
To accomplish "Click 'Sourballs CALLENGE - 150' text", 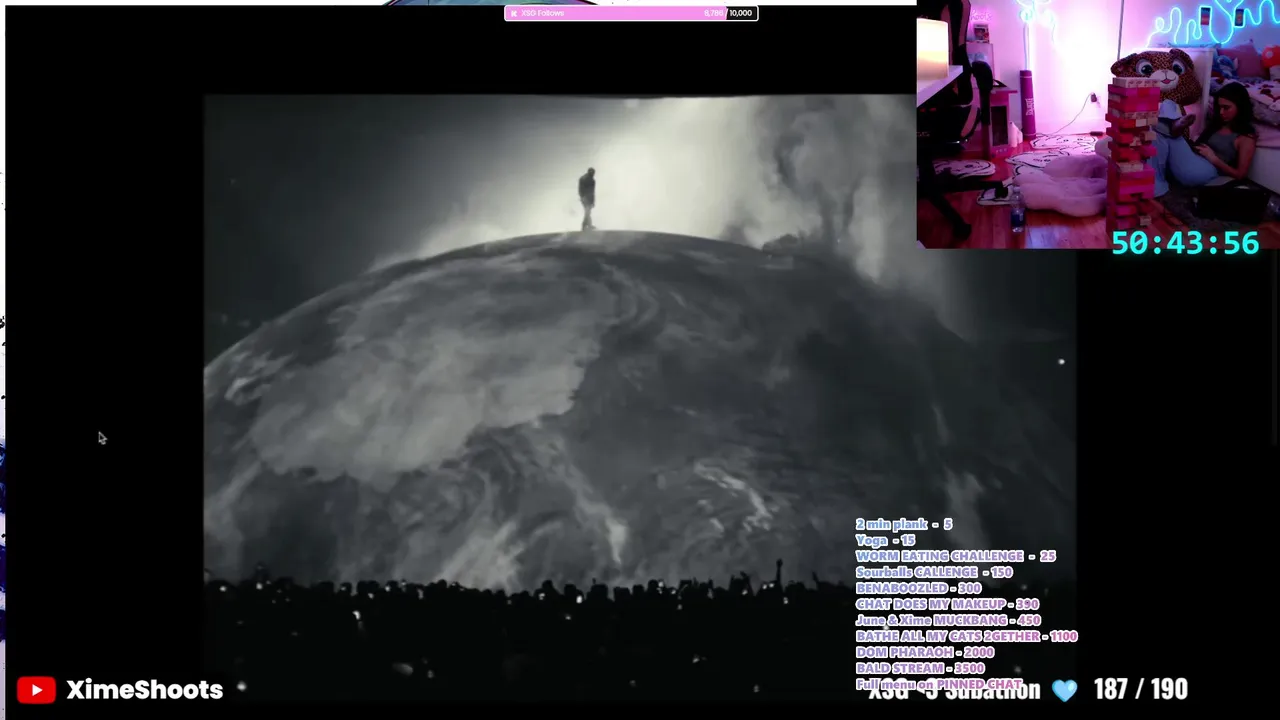I will coord(934,572).
